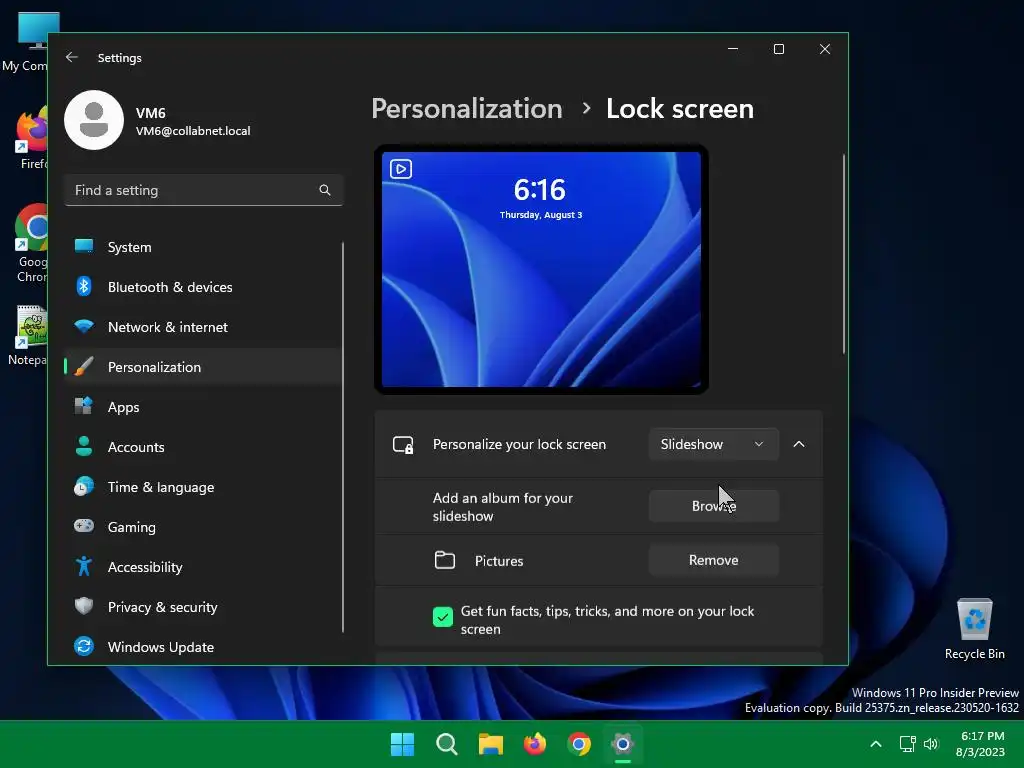The image size is (1024, 768).
Task: Click the Time & language globe clock icon
Action: point(84,486)
